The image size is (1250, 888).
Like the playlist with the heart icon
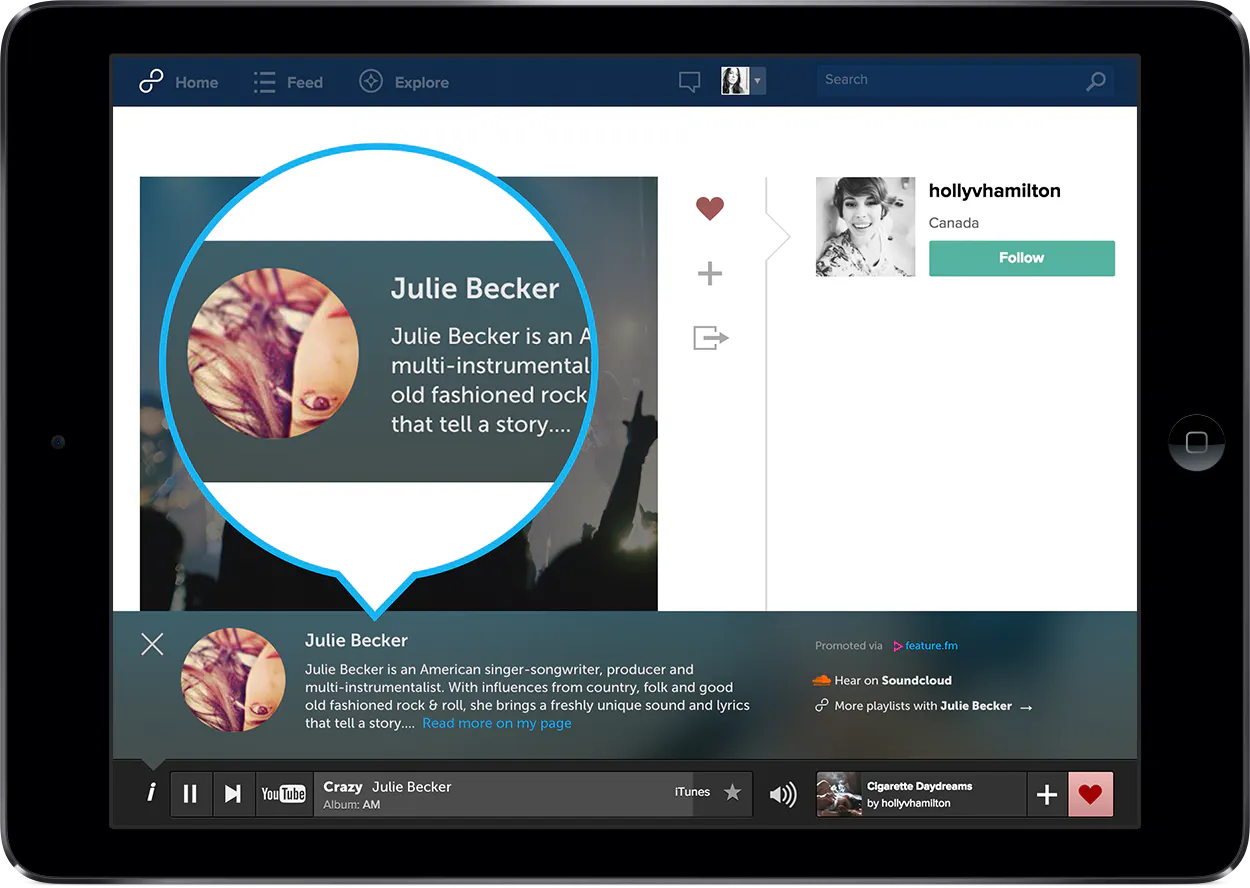click(x=710, y=208)
